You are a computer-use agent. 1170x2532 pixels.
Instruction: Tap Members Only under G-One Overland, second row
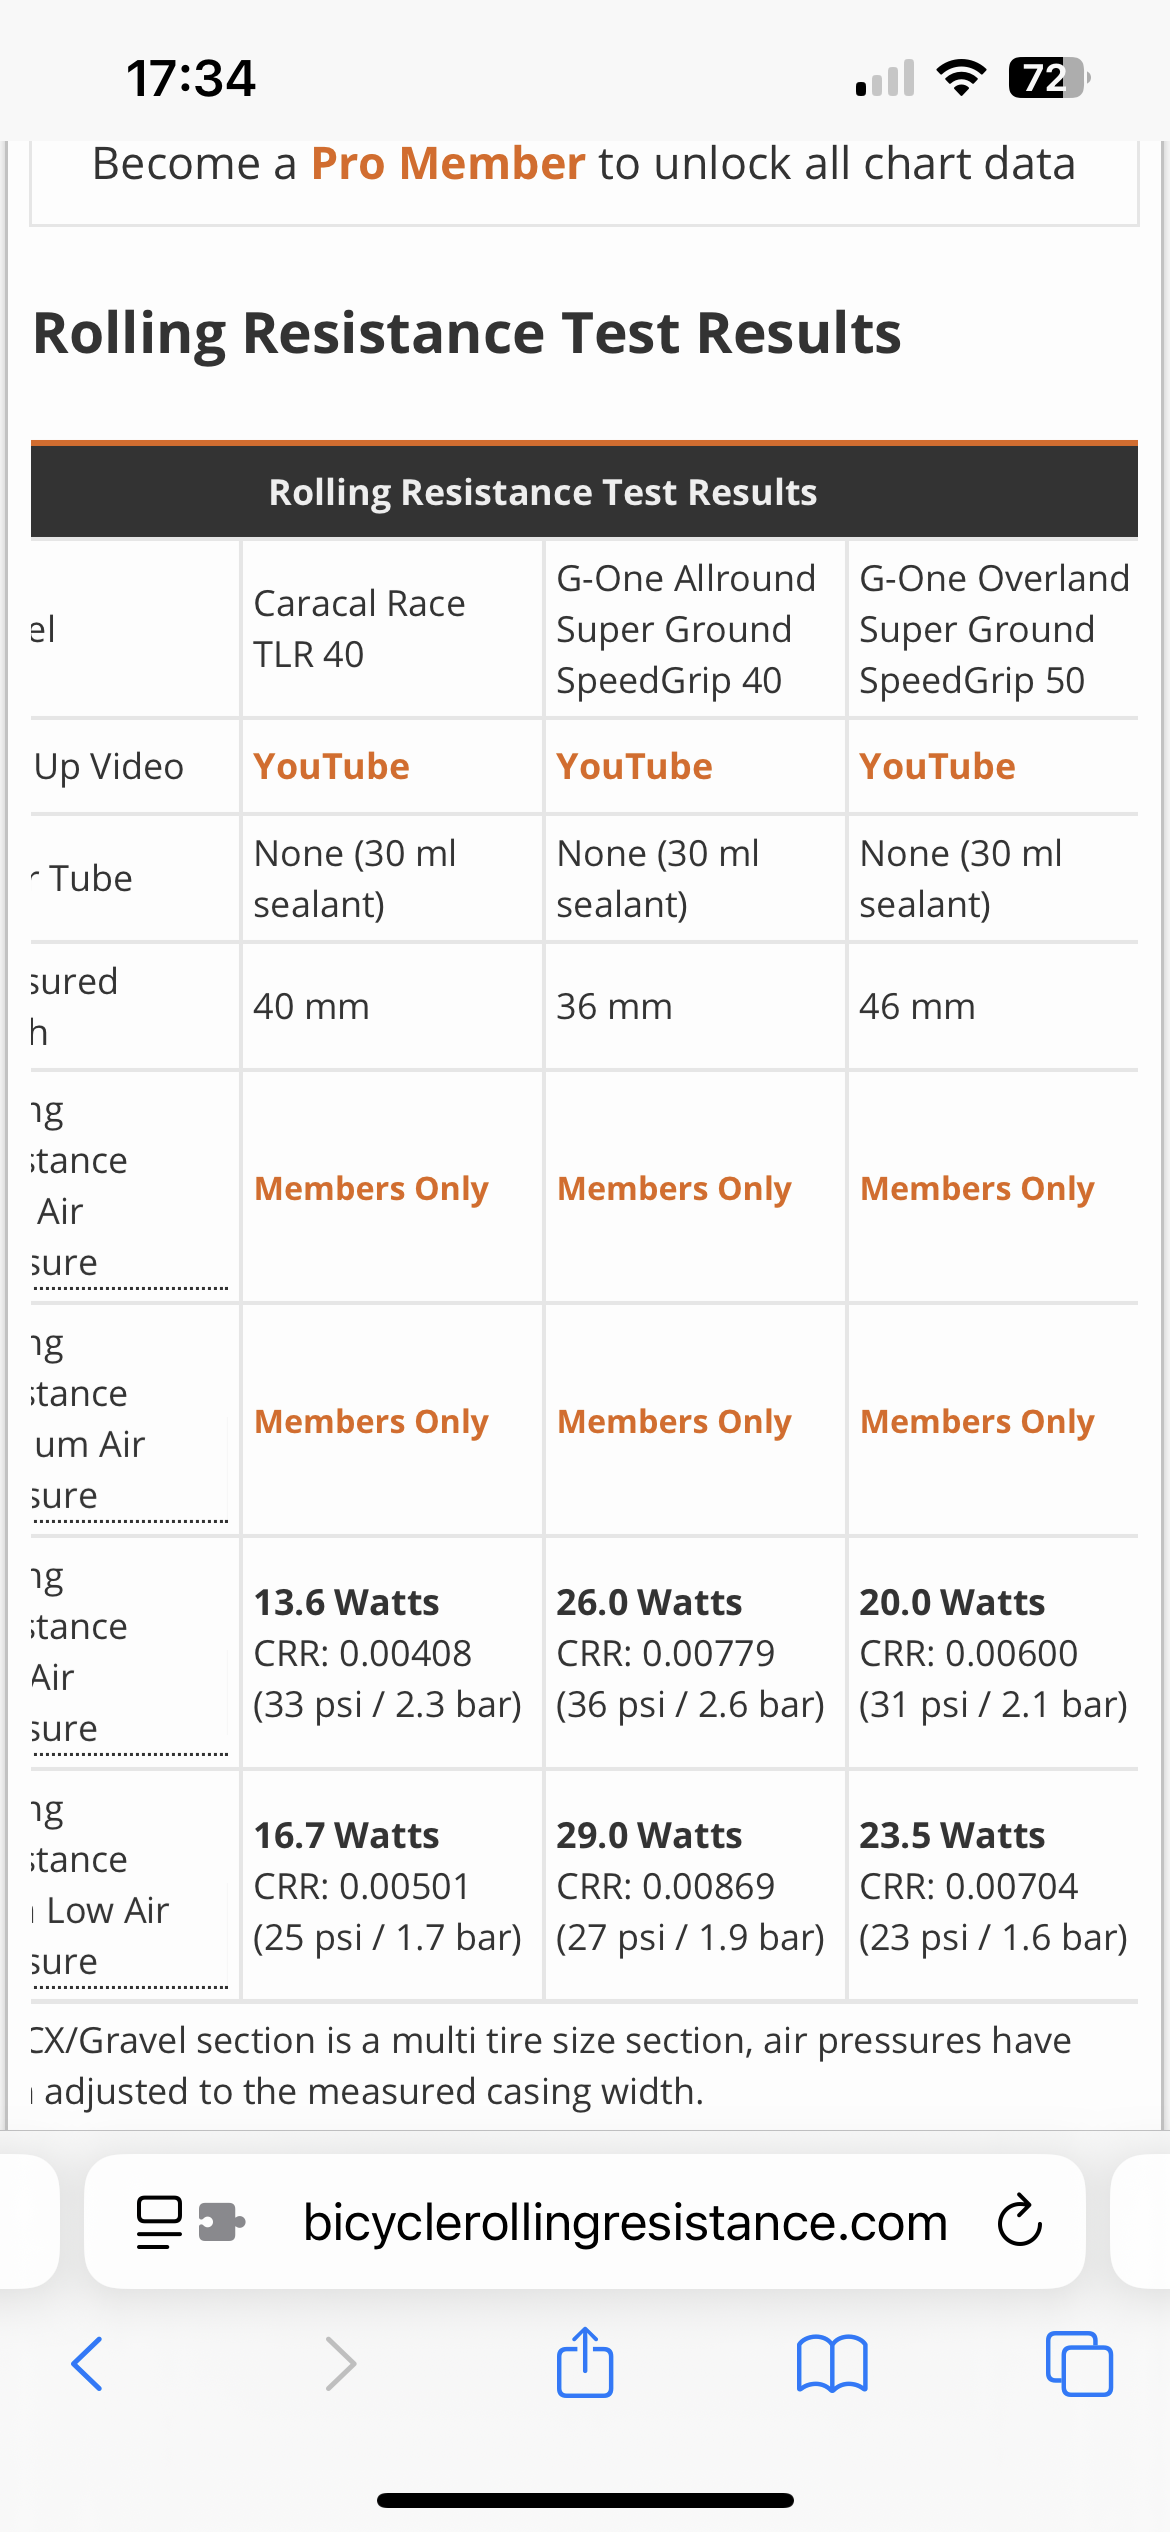978,1421
